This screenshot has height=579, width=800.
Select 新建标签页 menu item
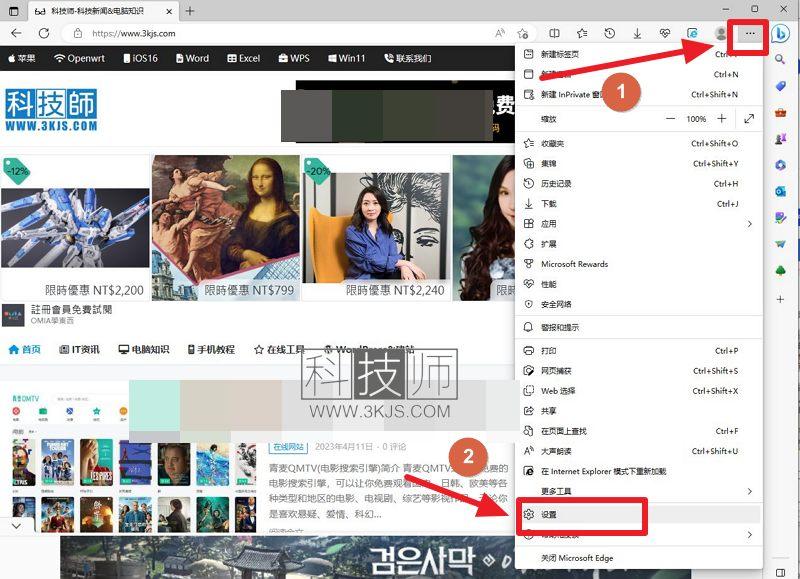tap(638, 54)
